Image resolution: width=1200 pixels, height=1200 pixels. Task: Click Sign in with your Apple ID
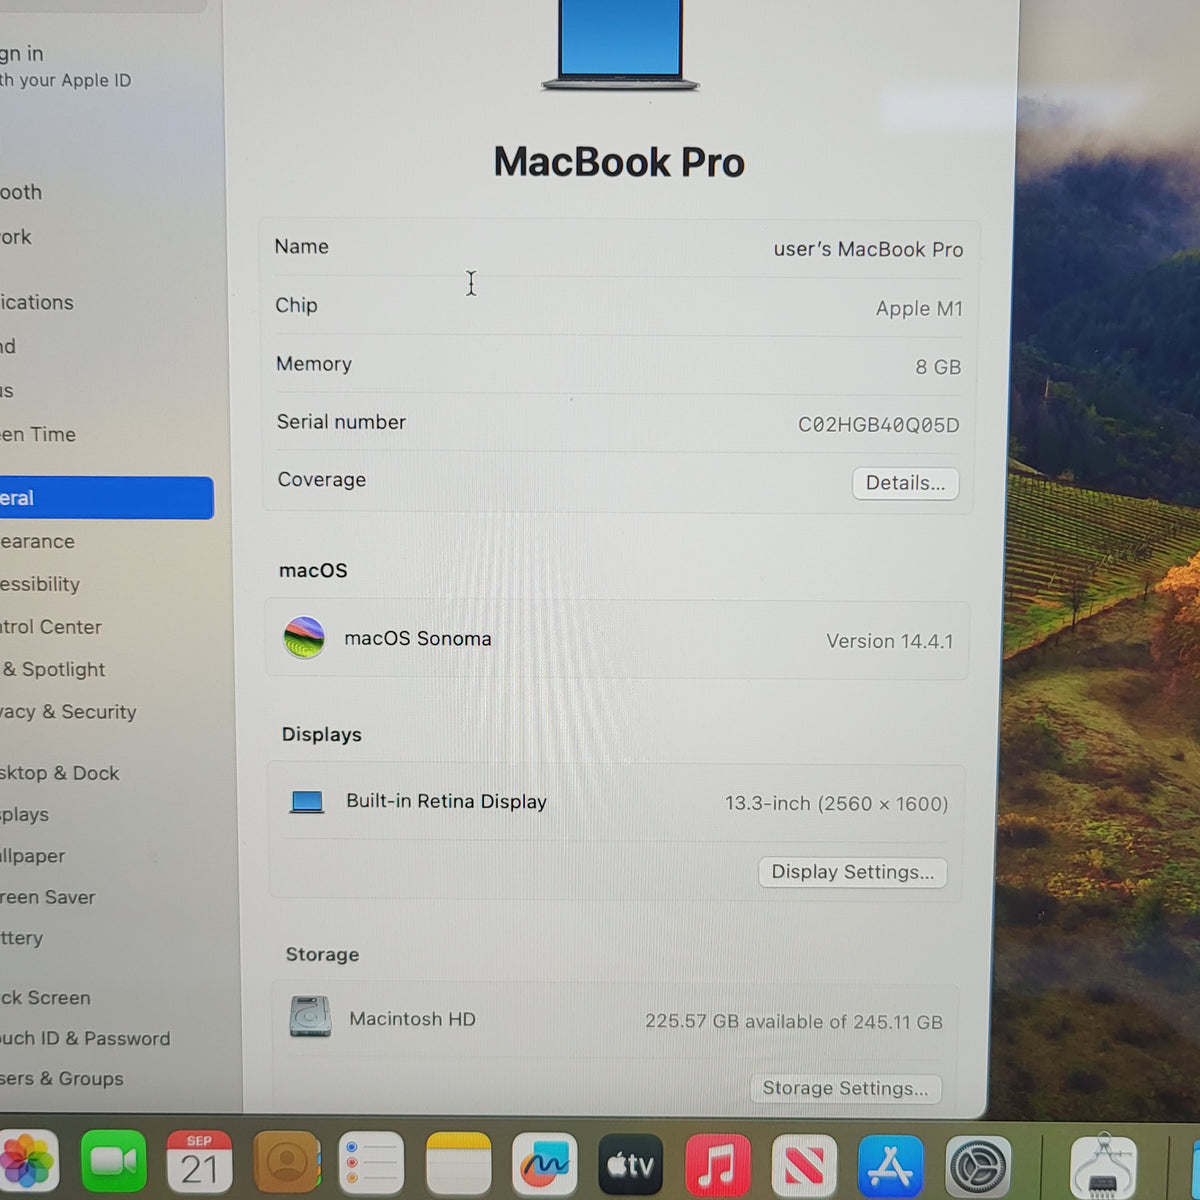(65, 66)
